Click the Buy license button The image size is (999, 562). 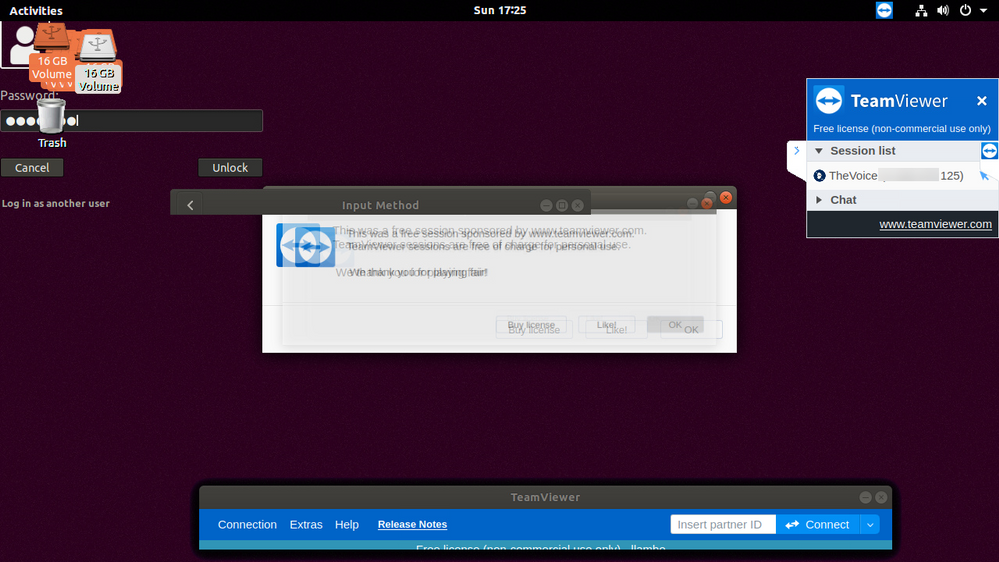tap(534, 328)
